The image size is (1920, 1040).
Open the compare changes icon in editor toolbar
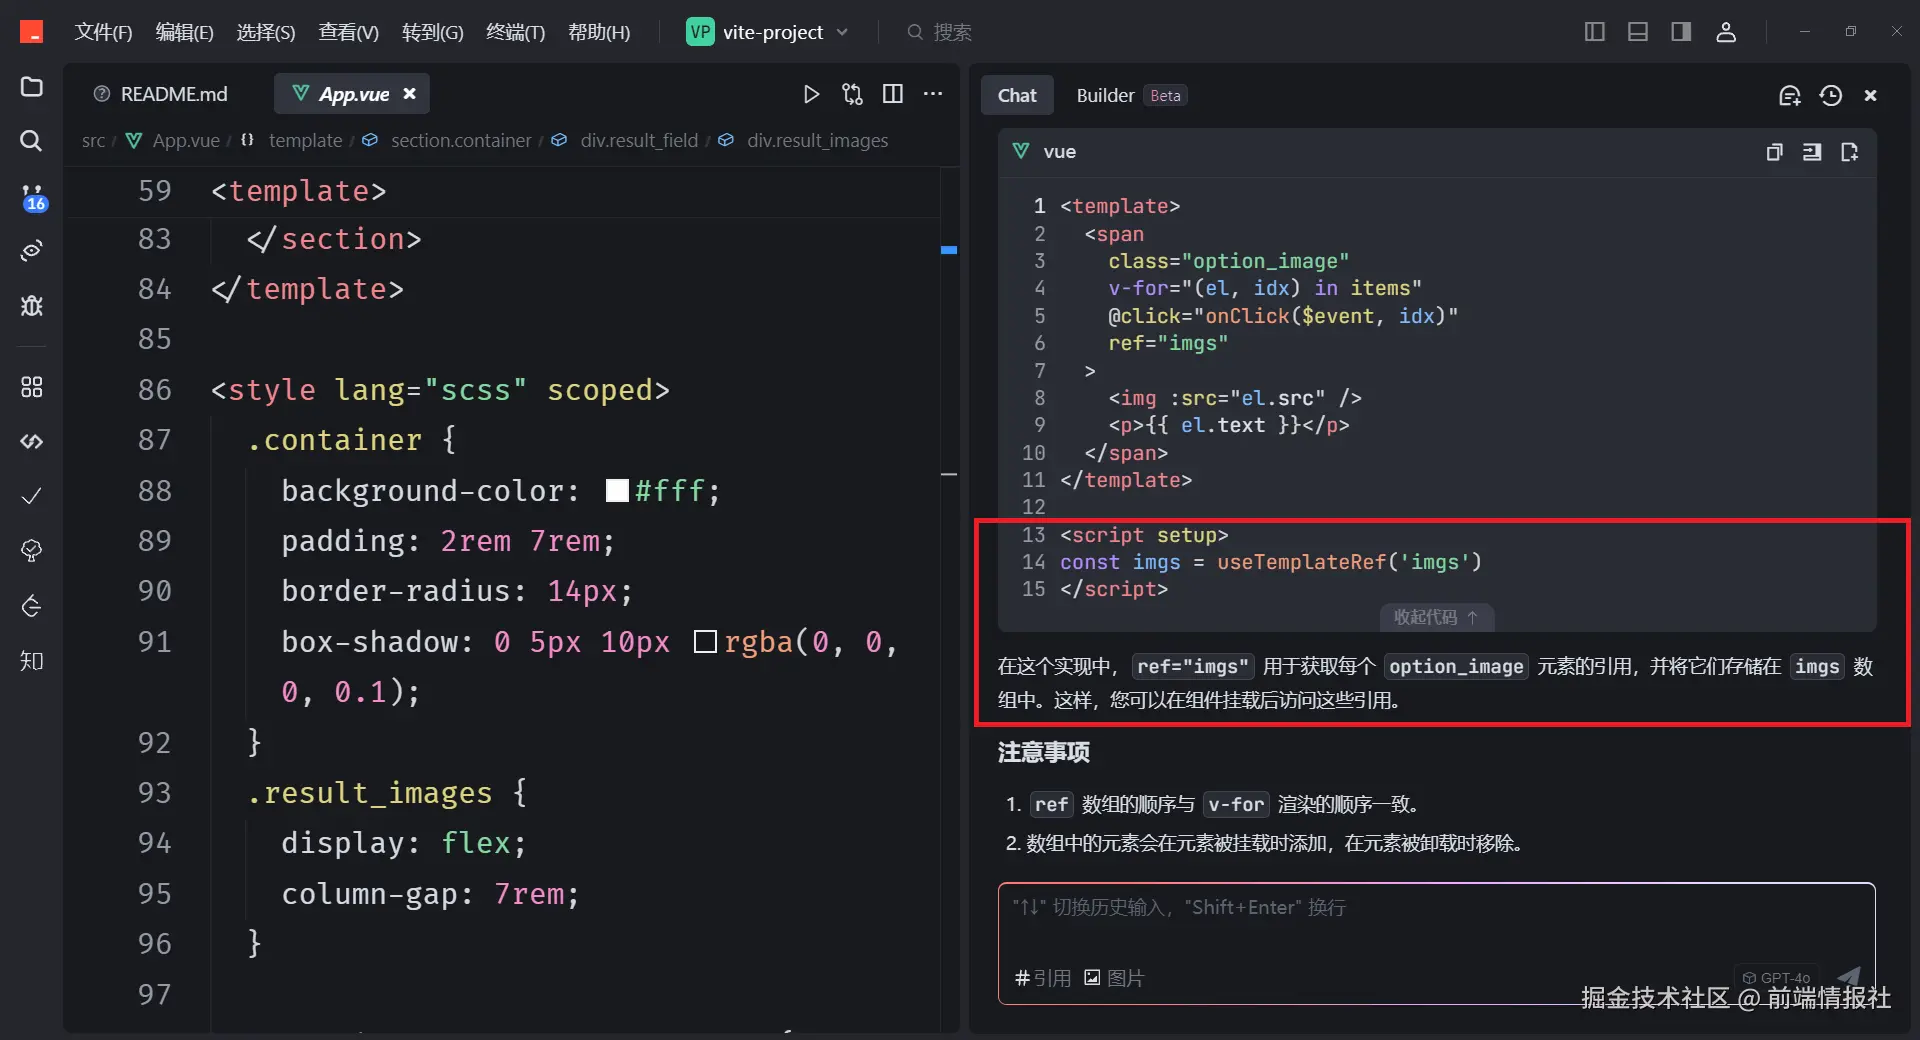pos(852,94)
